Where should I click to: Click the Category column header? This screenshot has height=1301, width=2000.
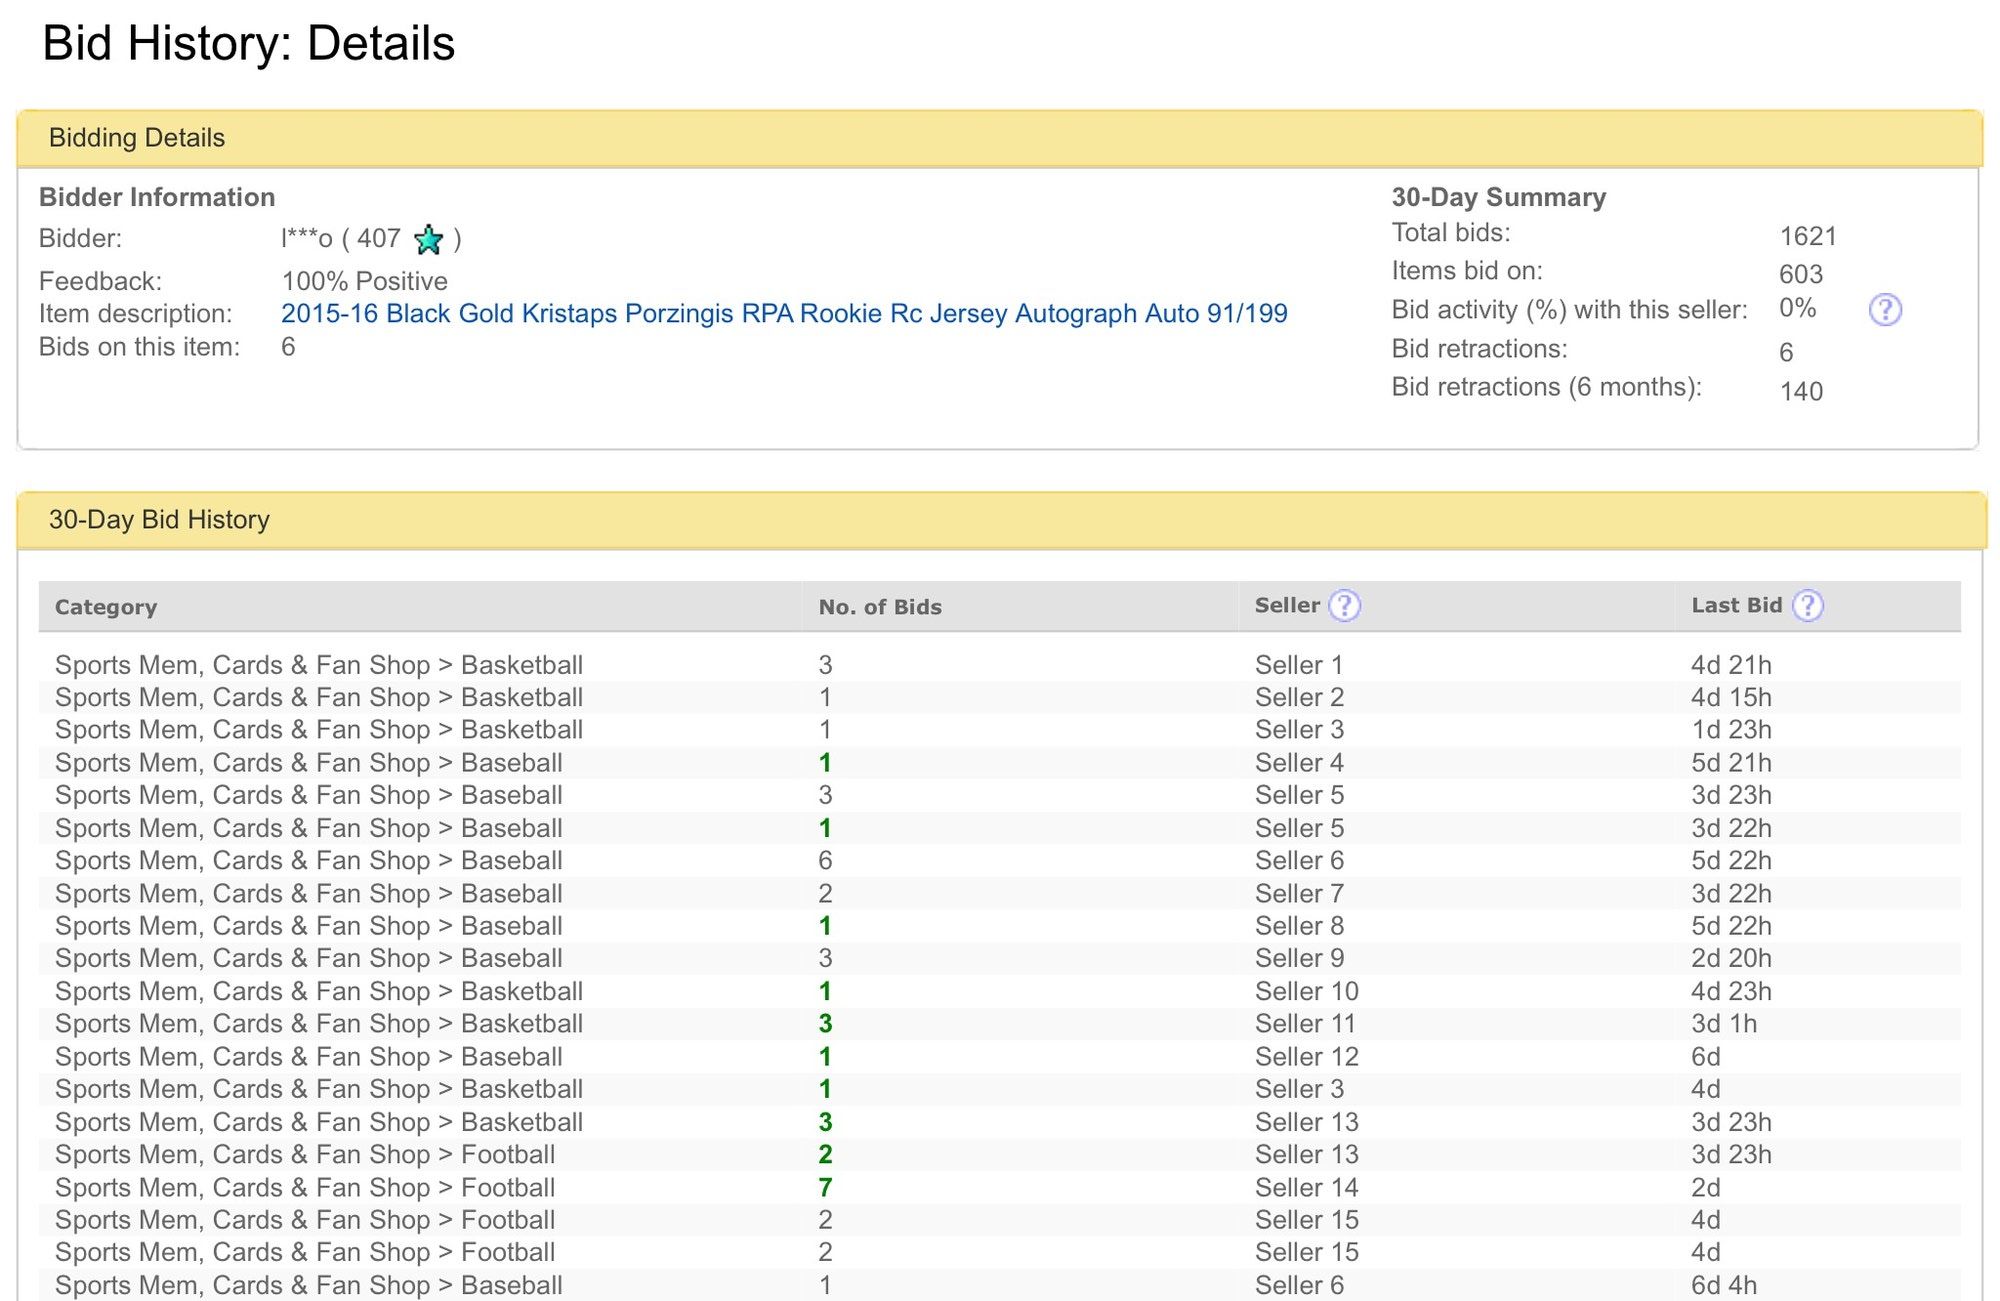106,607
